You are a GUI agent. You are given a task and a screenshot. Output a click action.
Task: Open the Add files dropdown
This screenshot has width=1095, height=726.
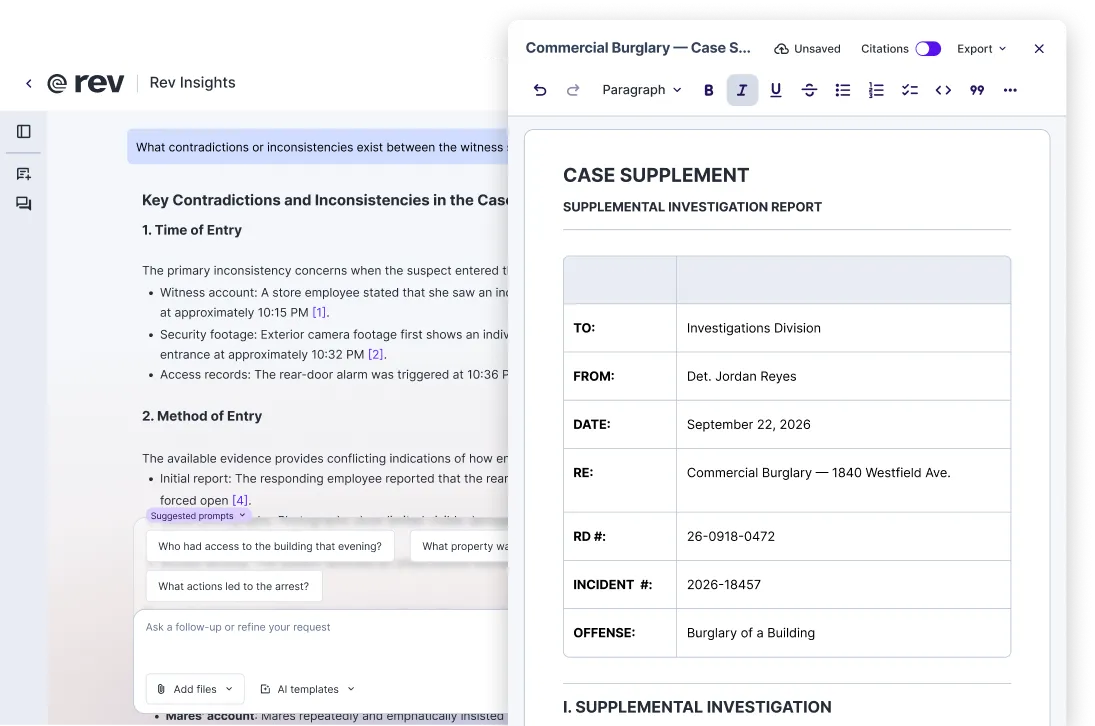[196, 689]
